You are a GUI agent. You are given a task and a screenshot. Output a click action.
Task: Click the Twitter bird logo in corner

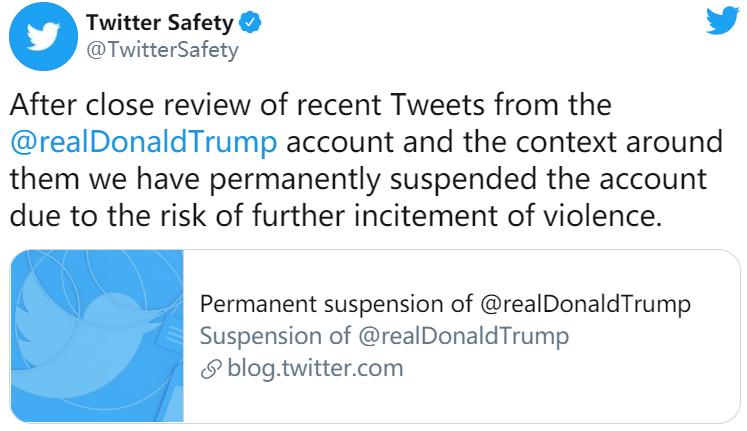coord(723,20)
